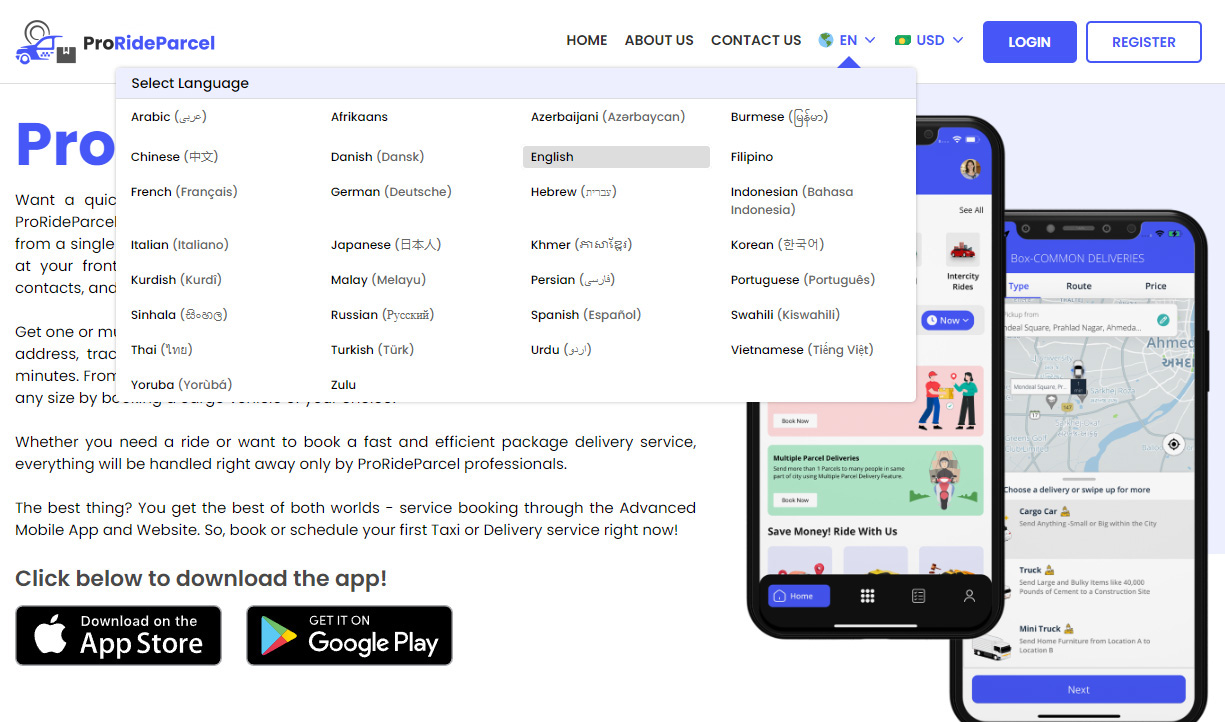Click the Next button on phone screen
Image resolution: width=1225 pixels, height=722 pixels.
[1078, 689]
